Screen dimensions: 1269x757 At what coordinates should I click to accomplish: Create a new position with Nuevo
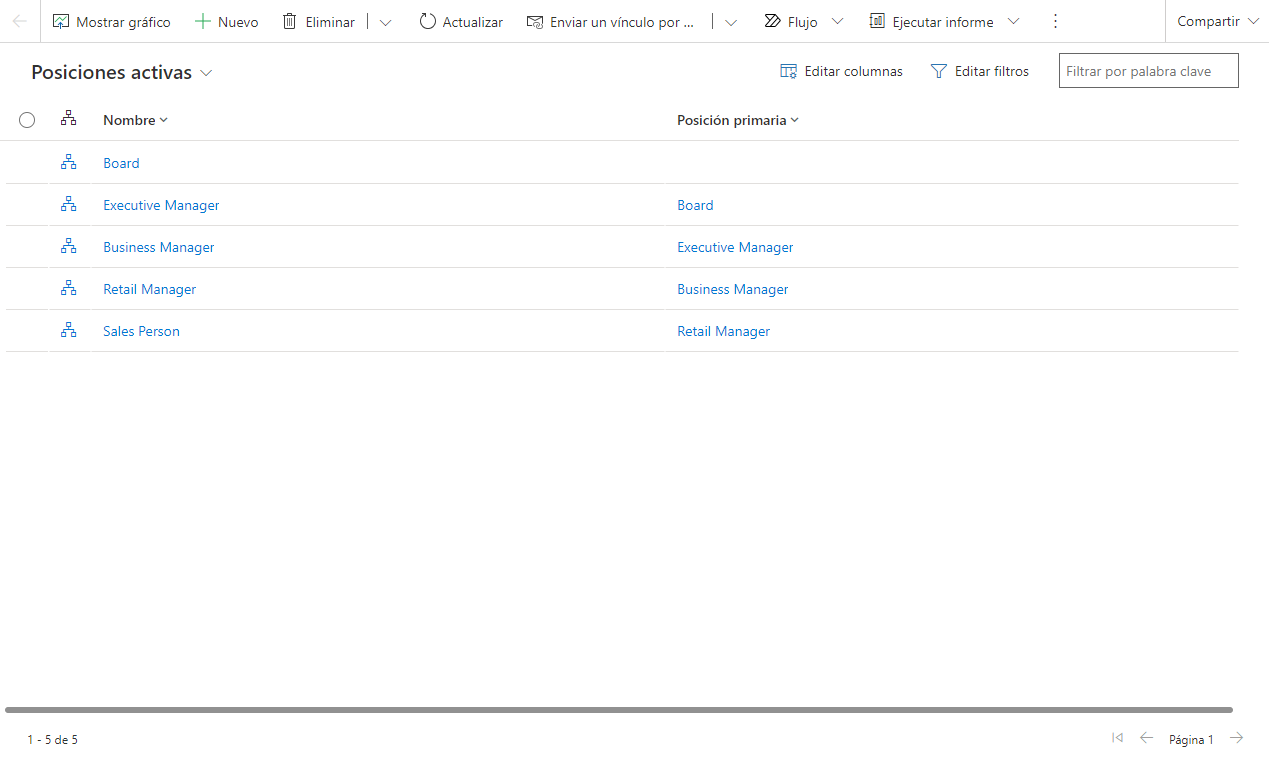(x=227, y=21)
